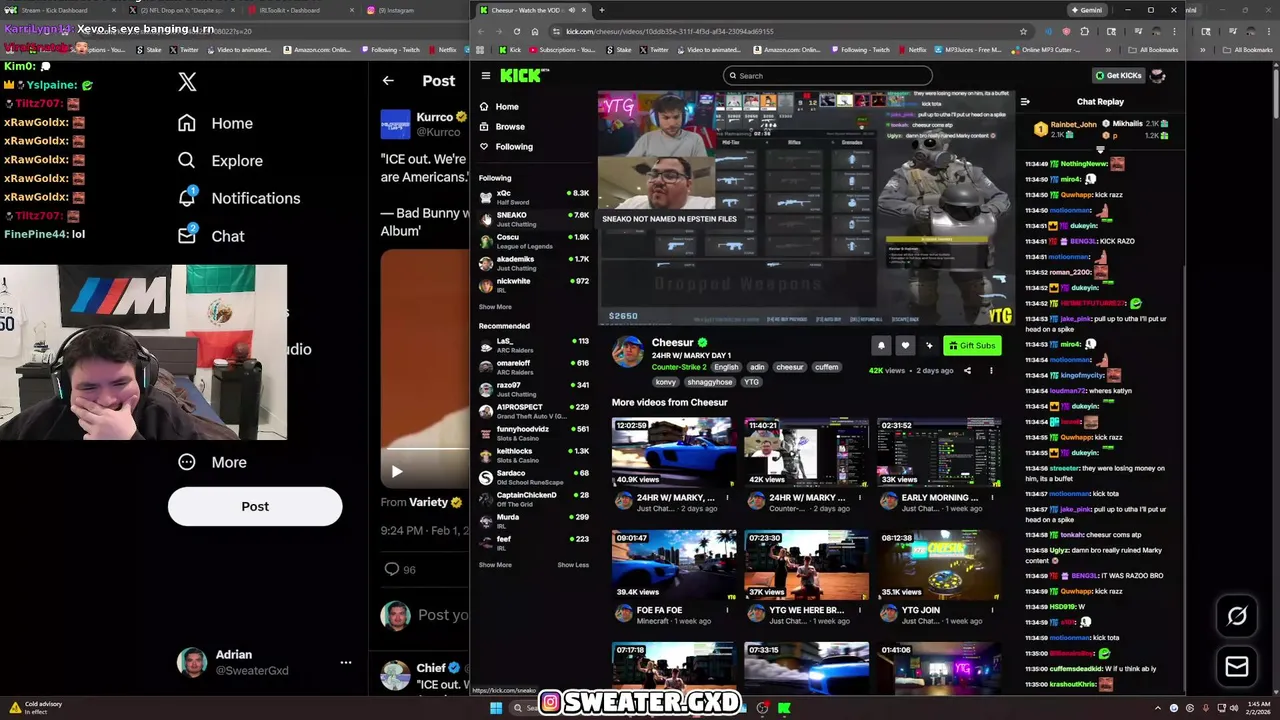
Task: Open Chat in X sidebar
Action: [x=211, y=236]
